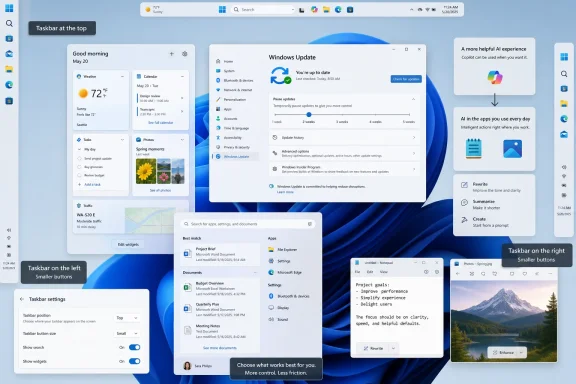Open the sunflower photo in Spring moments

tap(146, 171)
